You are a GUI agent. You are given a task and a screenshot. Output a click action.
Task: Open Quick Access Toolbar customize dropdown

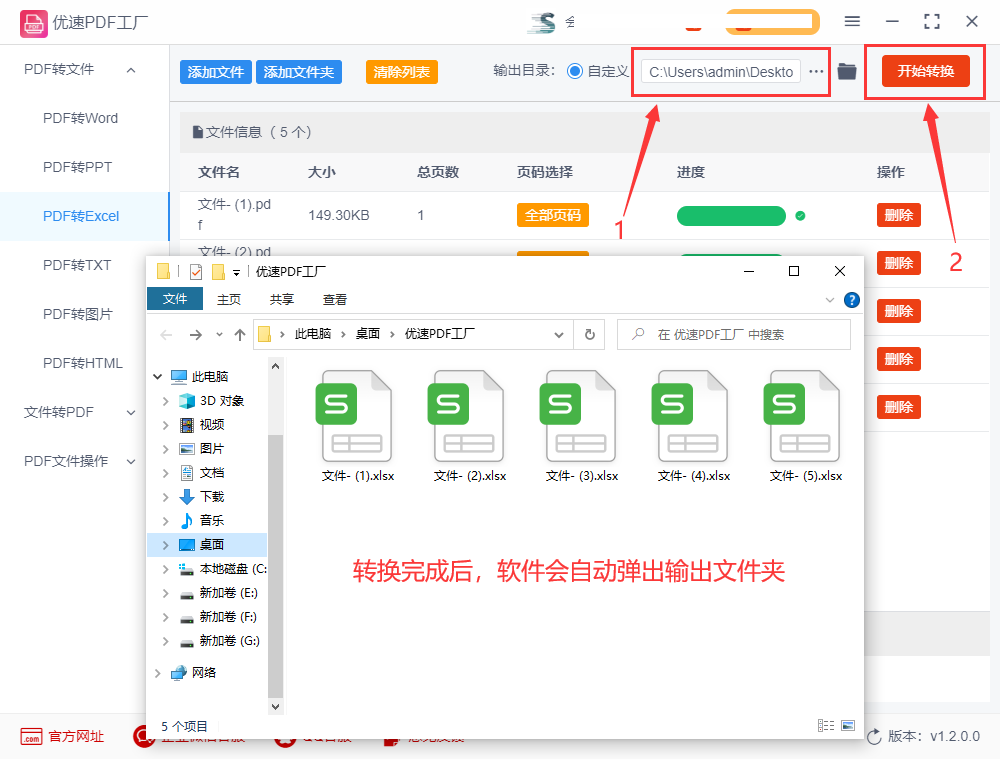point(237,273)
